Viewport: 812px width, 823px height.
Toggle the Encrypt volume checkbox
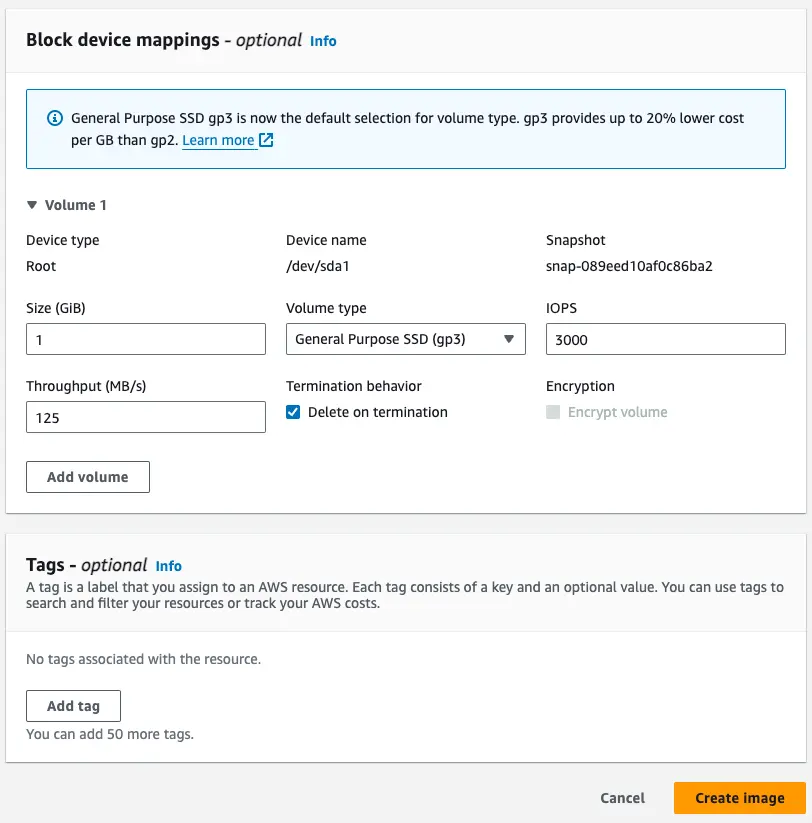(x=553, y=412)
